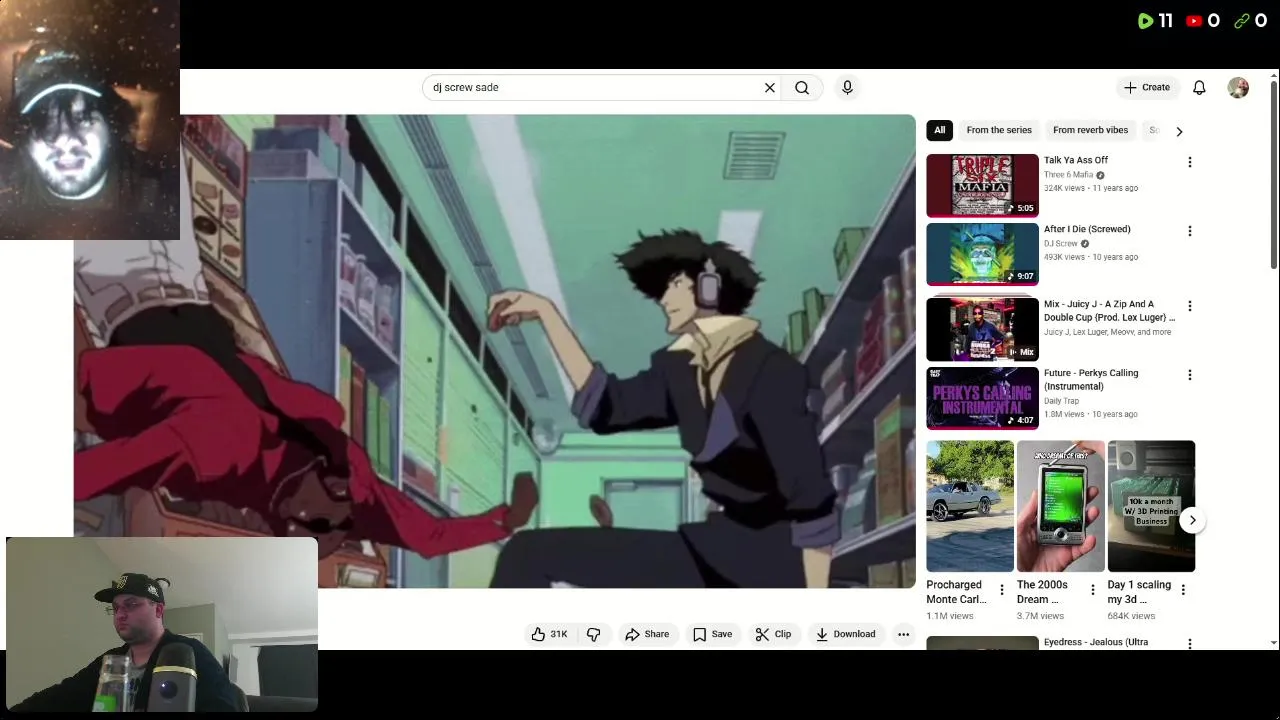Show more filter chips with right arrow

(1179, 131)
